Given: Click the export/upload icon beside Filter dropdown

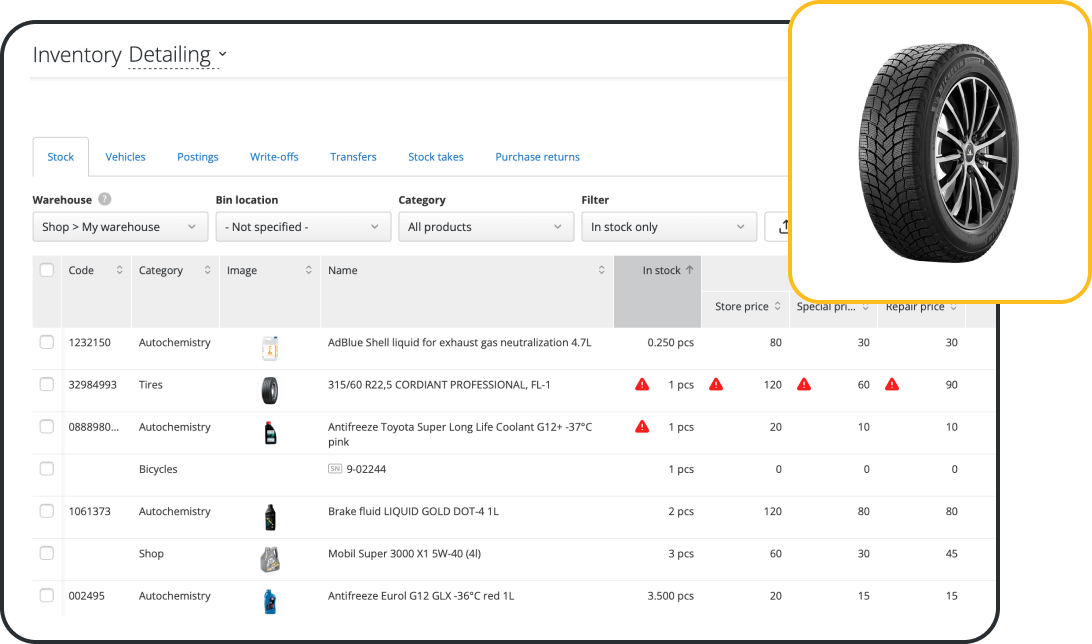Looking at the screenshot, I should [784, 227].
